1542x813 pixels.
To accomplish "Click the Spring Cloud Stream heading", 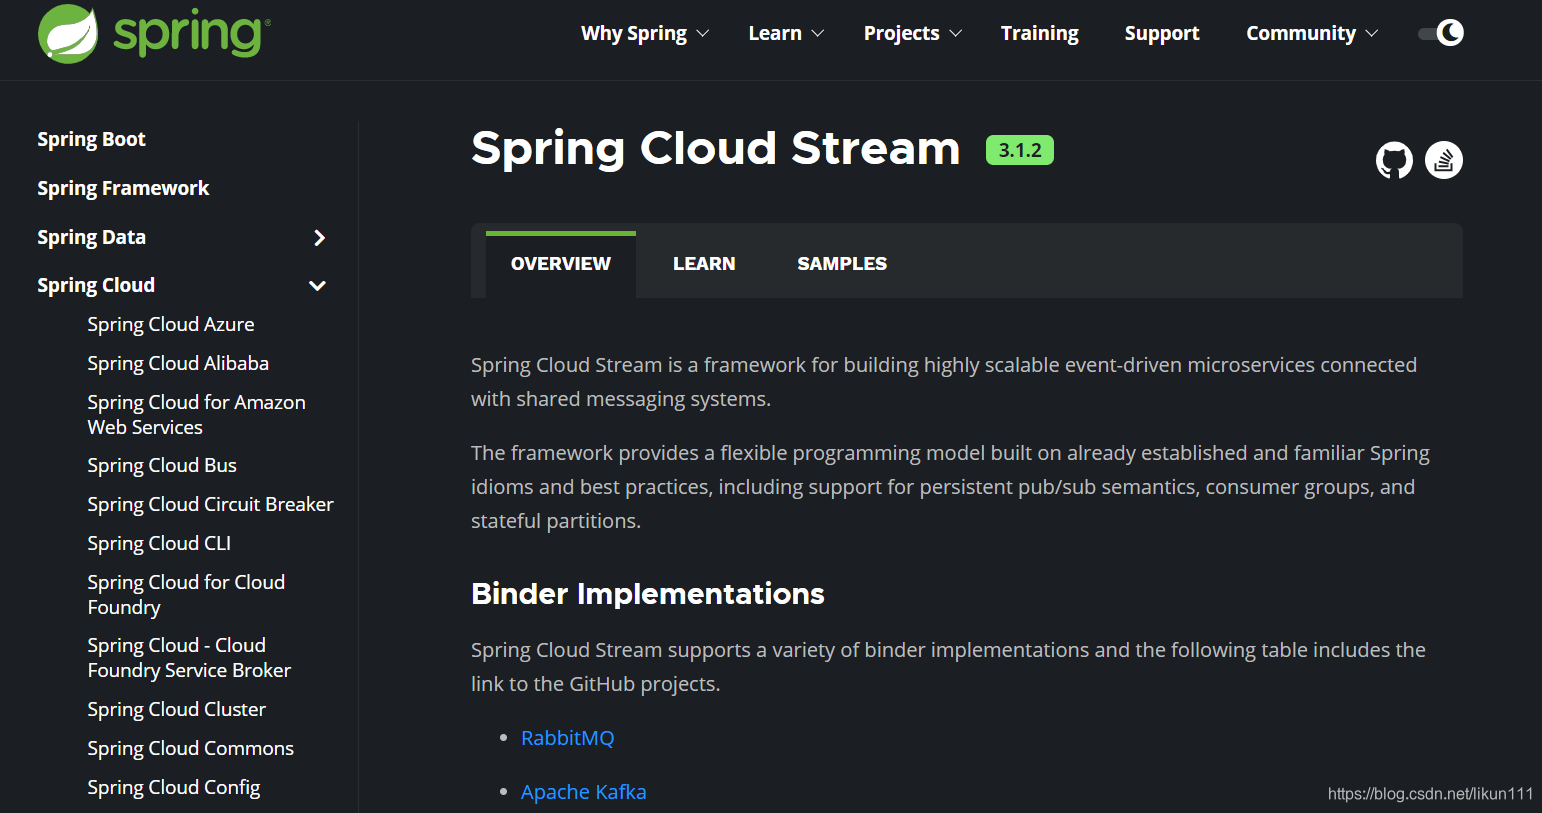I will pyautogui.click(x=716, y=148).
